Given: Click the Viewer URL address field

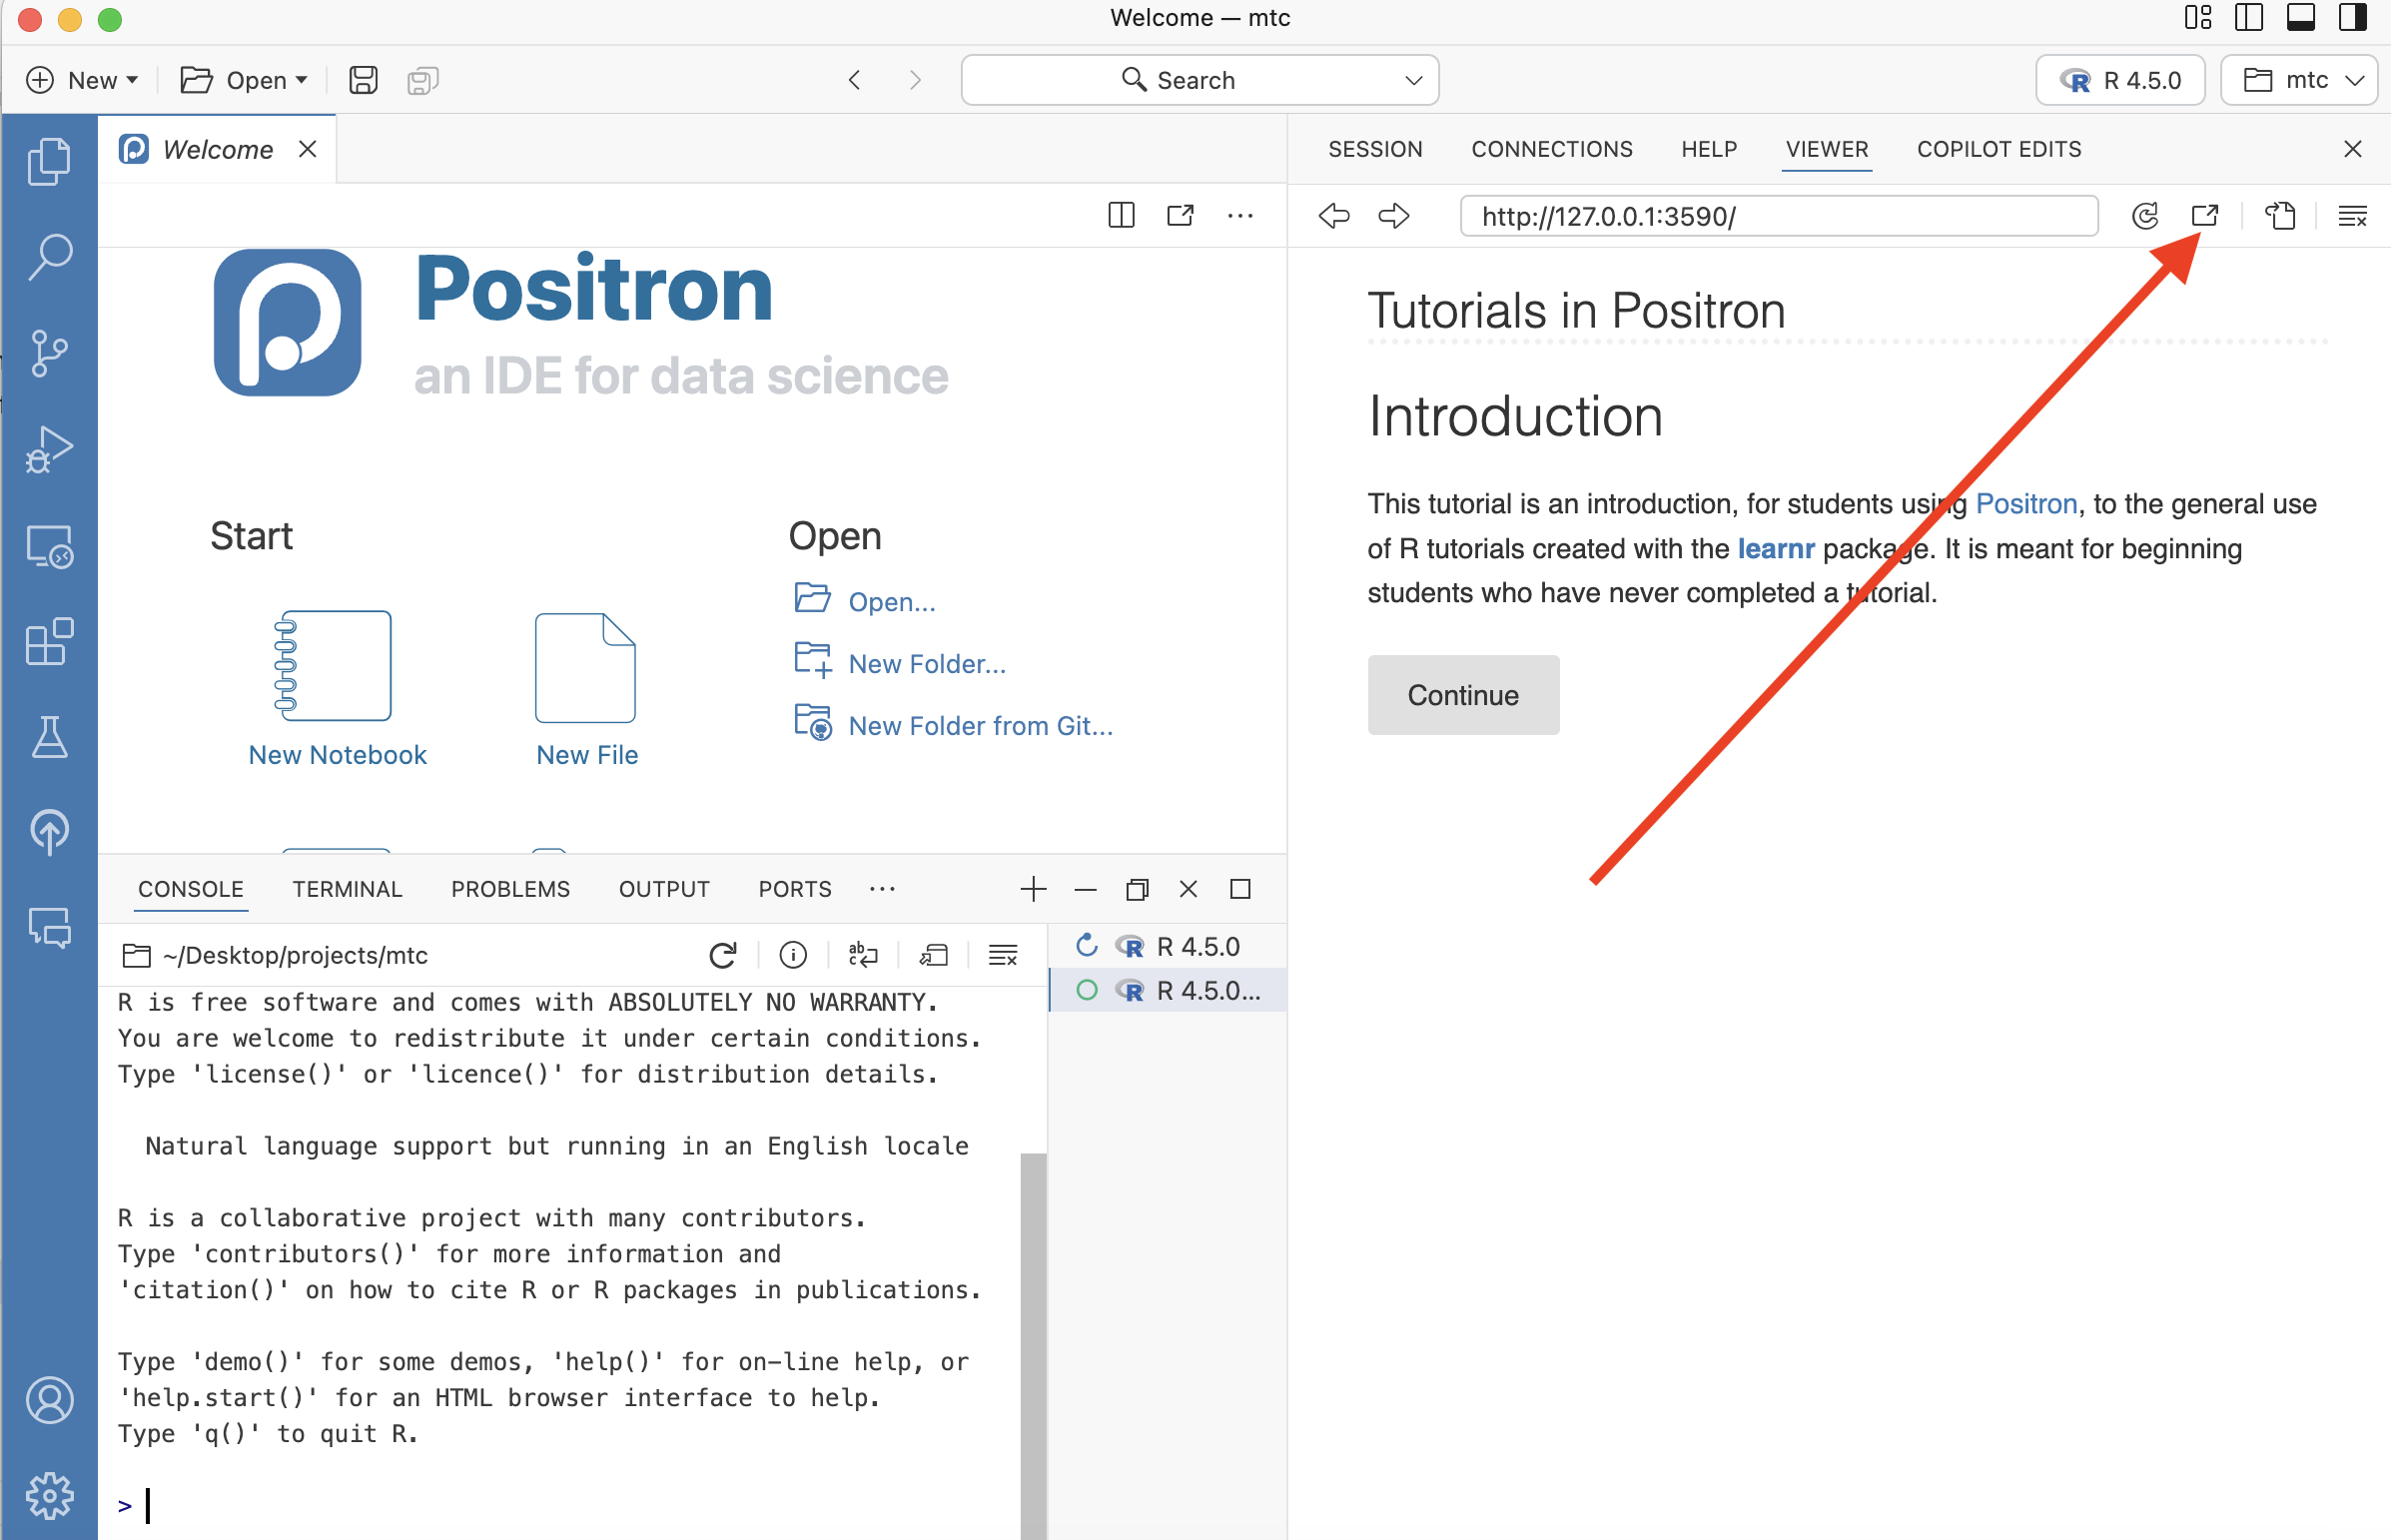Looking at the screenshot, I should click(x=1779, y=216).
